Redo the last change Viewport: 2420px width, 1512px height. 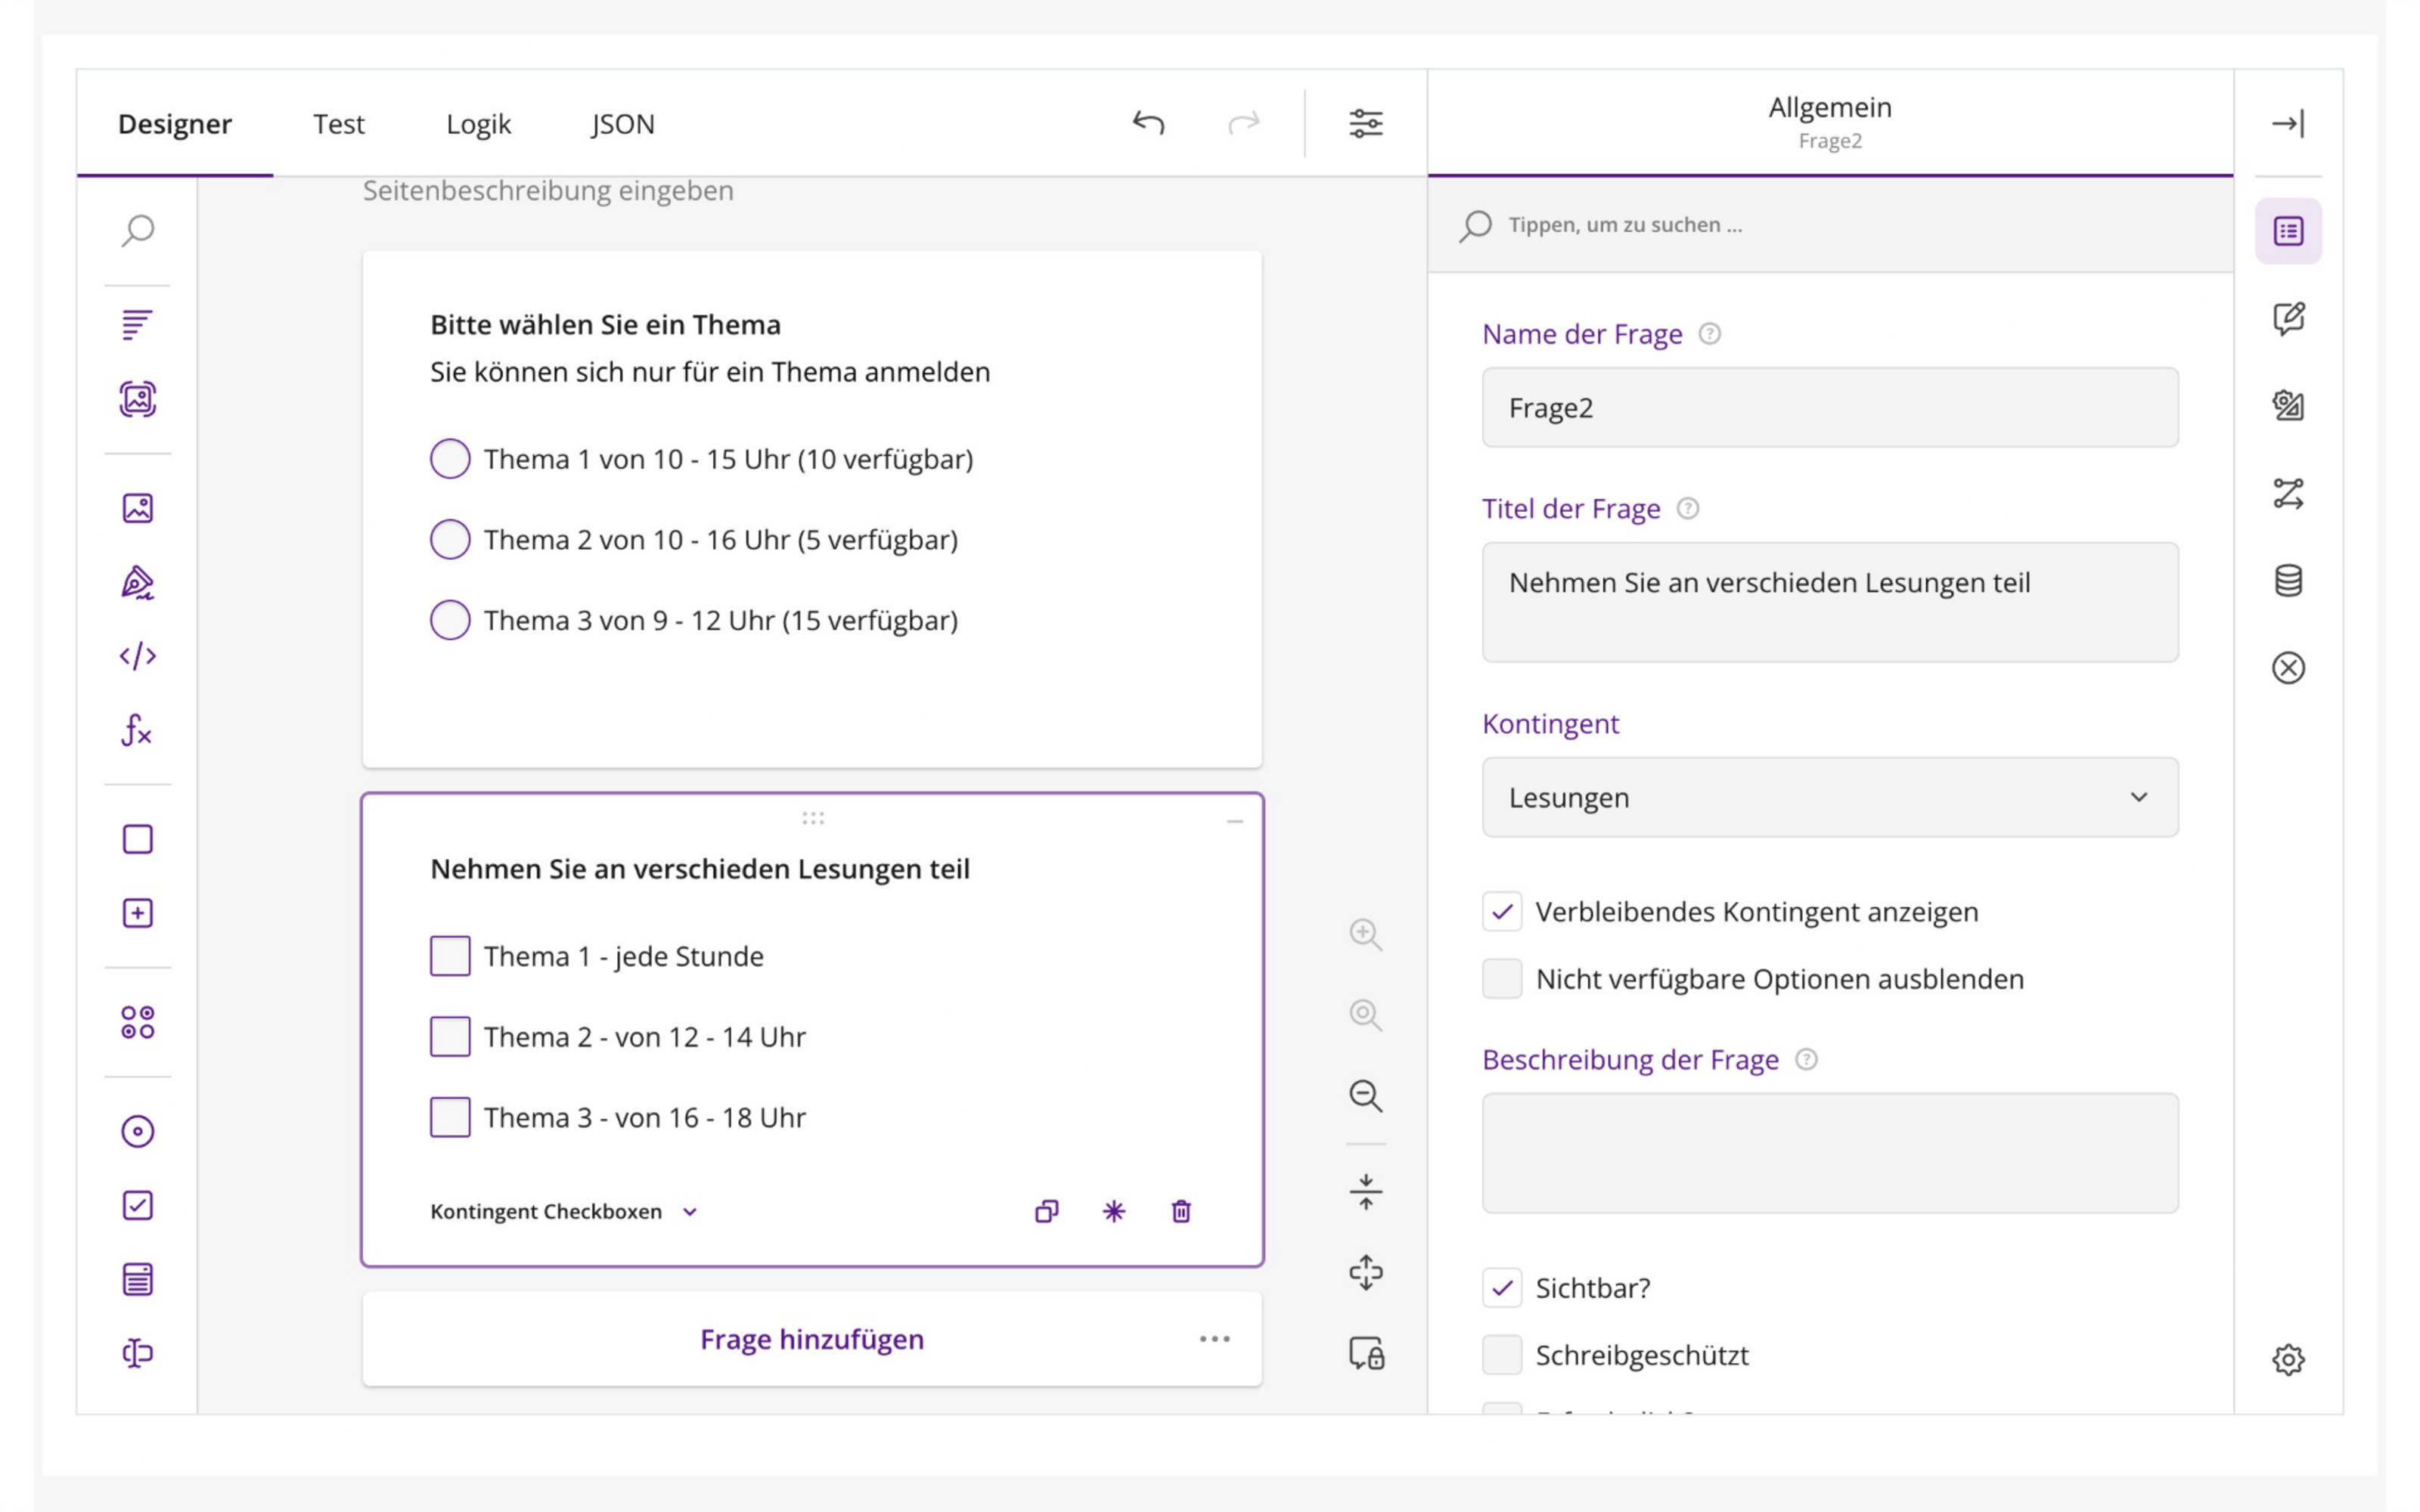[x=1244, y=123]
